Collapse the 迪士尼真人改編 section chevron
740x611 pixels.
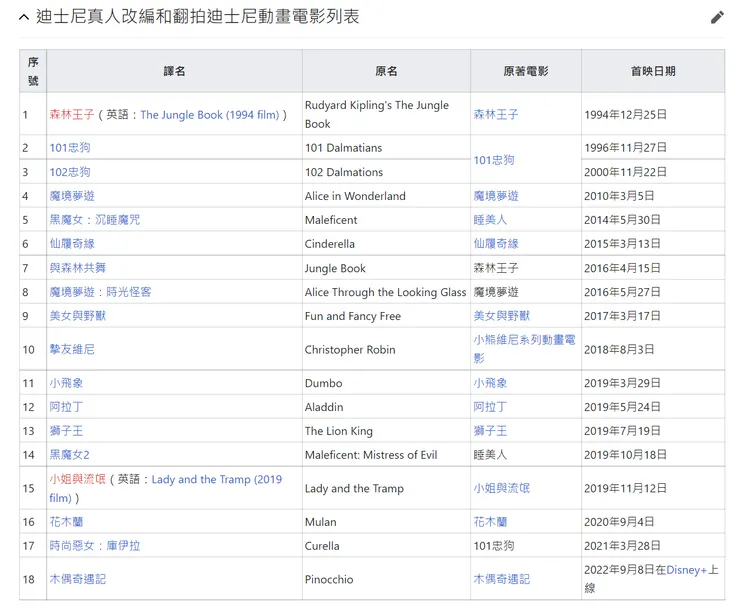(24, 17)
